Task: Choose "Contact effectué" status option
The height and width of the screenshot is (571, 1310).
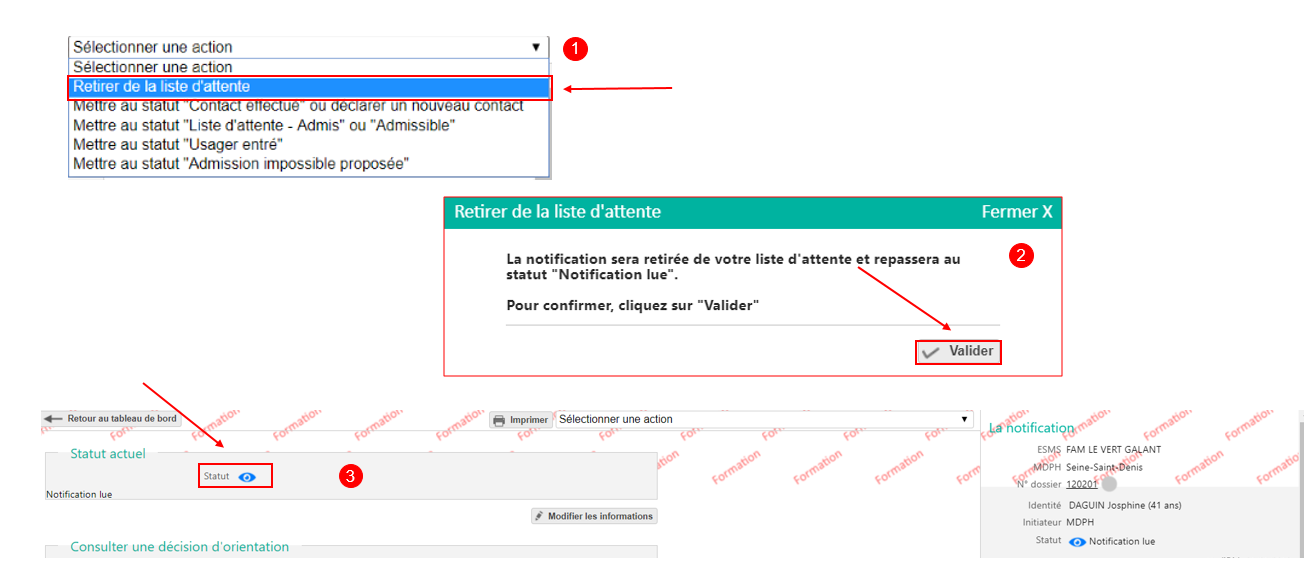Action: click(298, 106)
